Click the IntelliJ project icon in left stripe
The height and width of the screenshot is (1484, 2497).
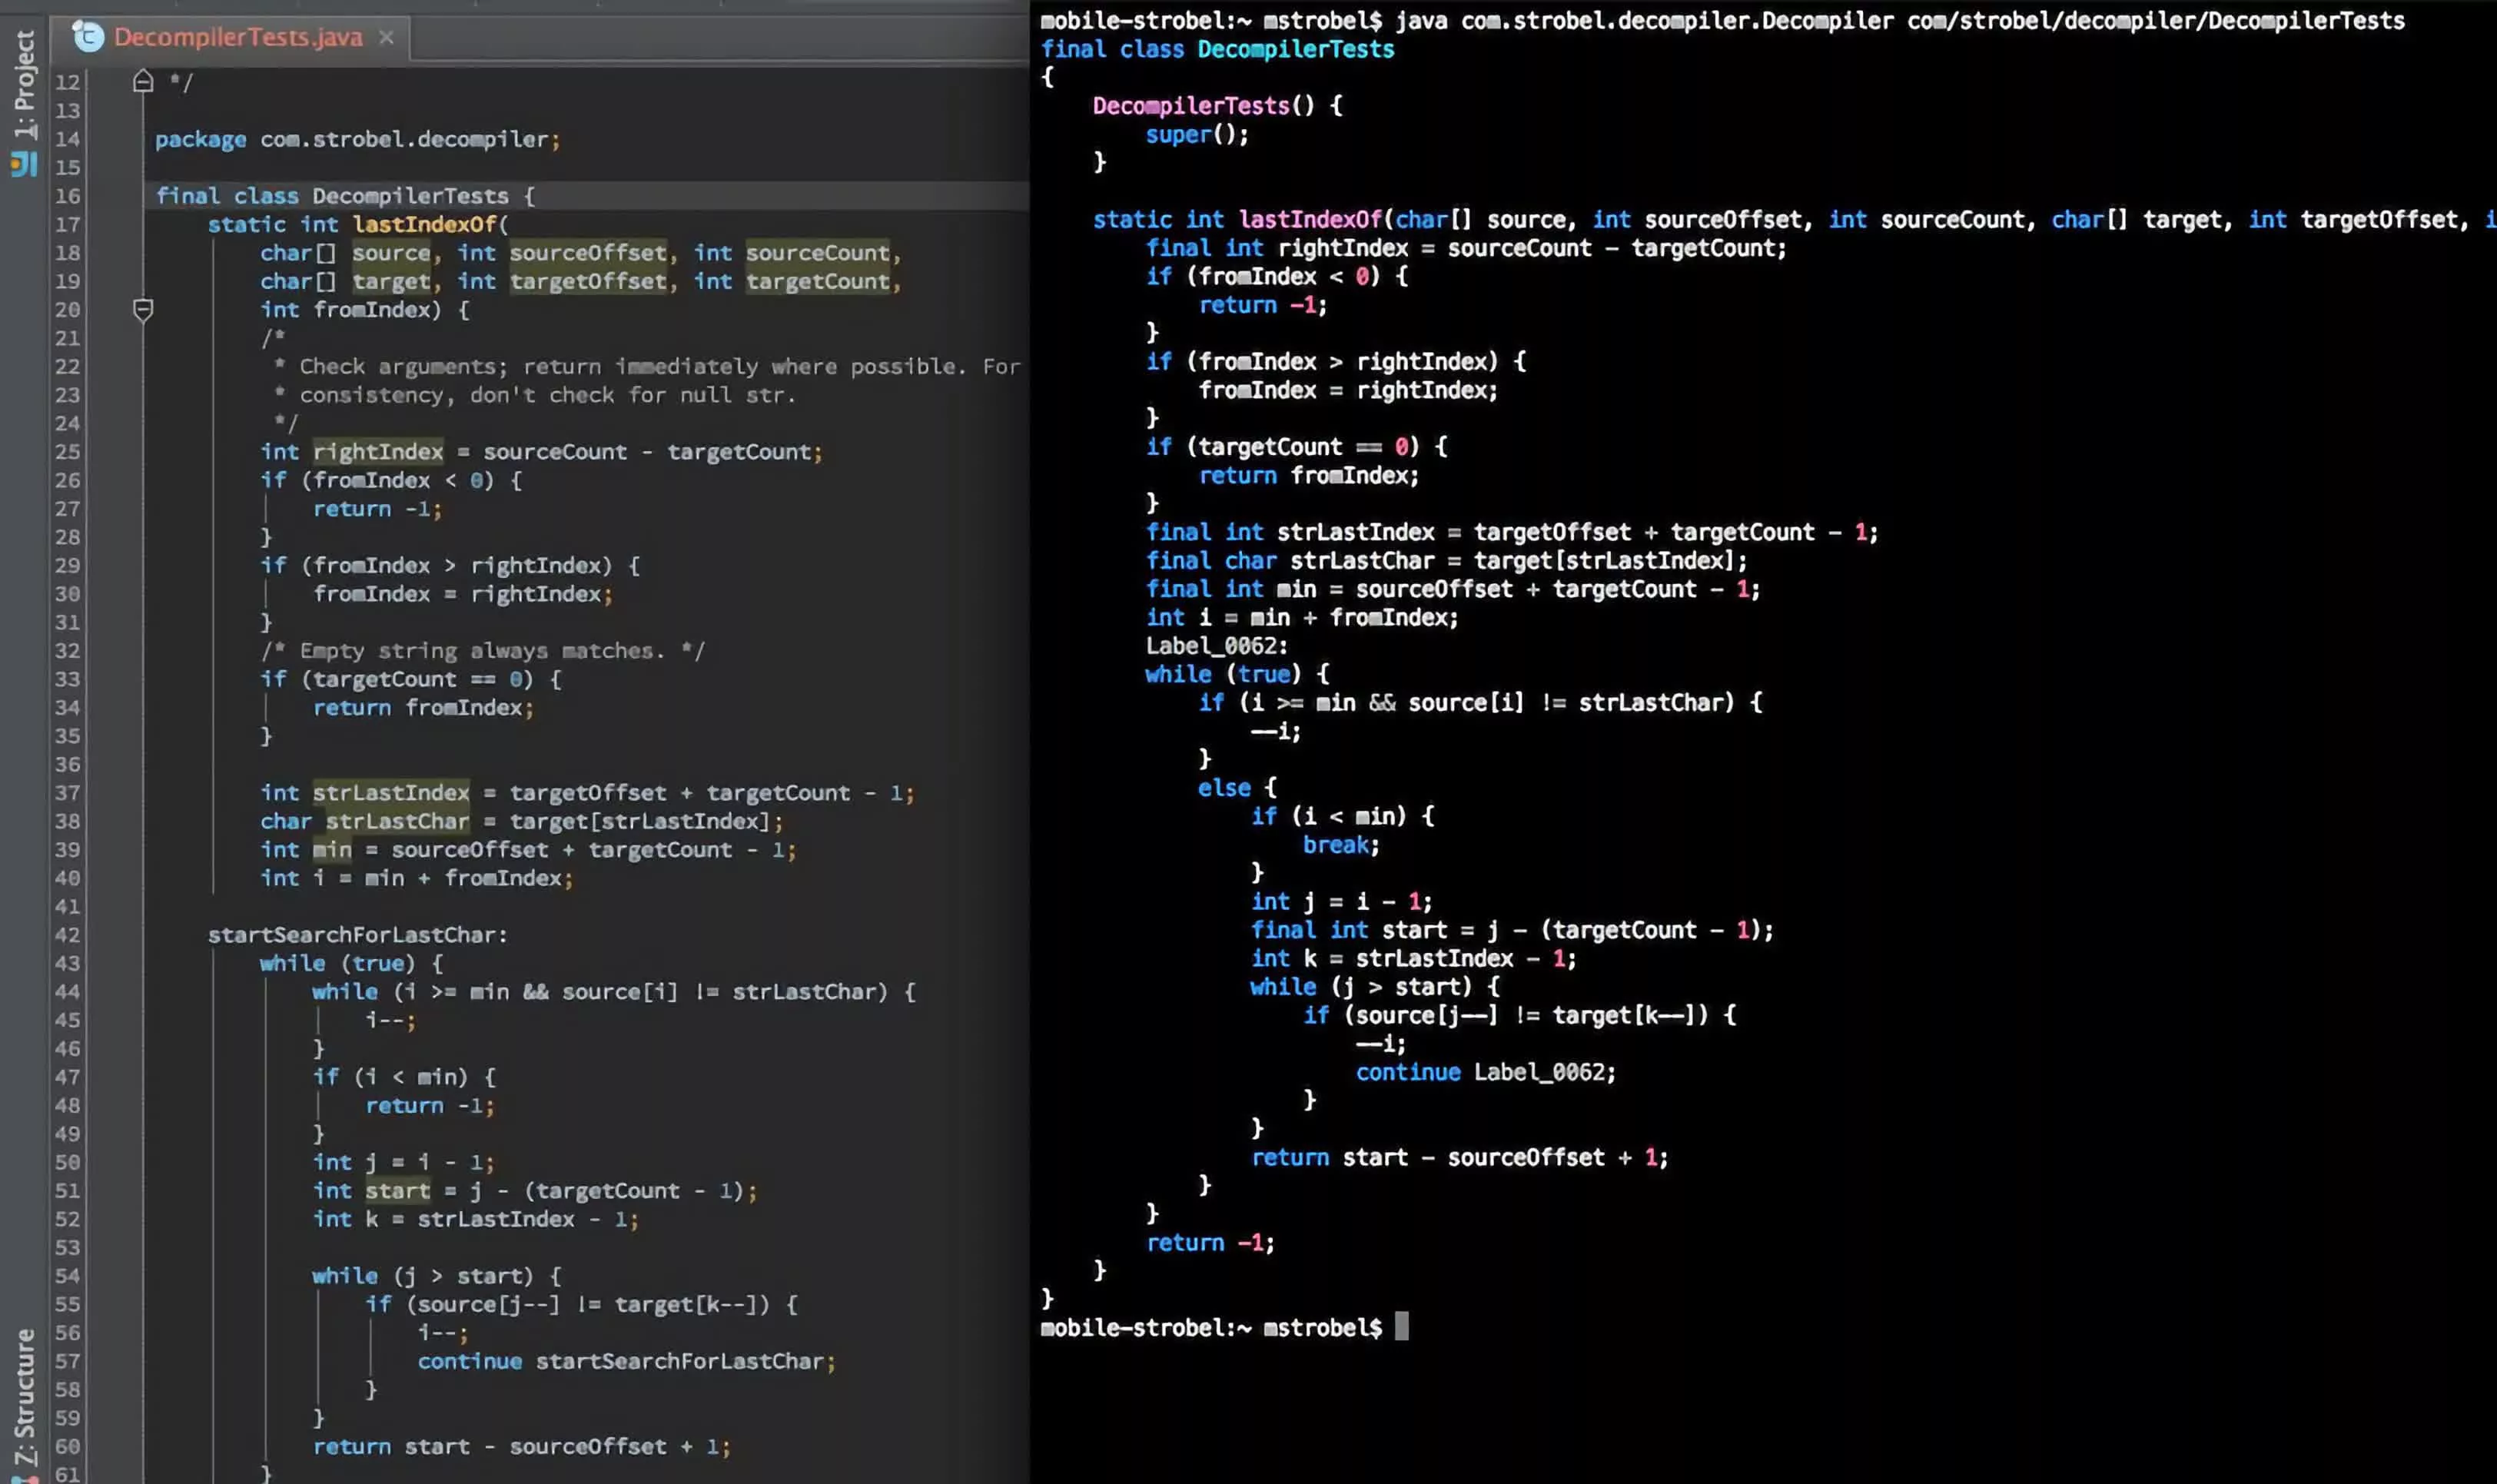pos(24,164)
